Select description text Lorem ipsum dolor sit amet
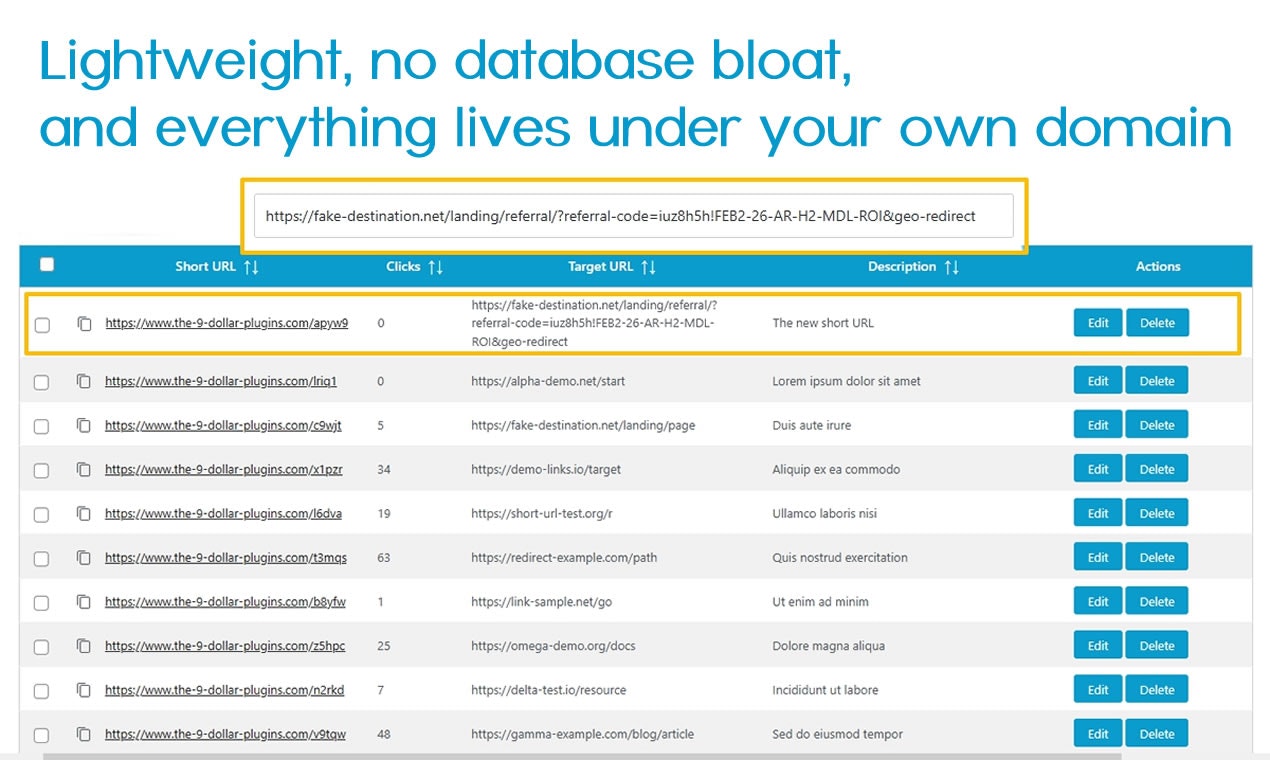Image resolution: width=1270 pixels, height=760 pixels. click(846, 381)
